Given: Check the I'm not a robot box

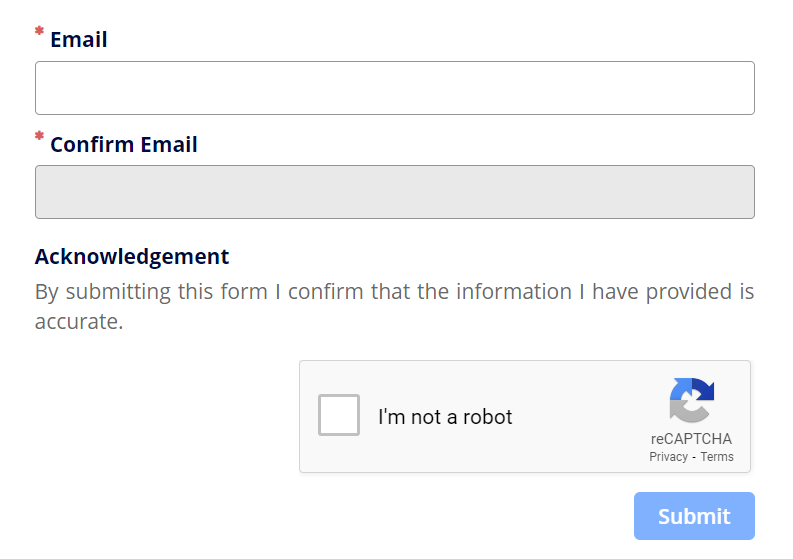Looking at the screenshot, I should coord(339,415).
